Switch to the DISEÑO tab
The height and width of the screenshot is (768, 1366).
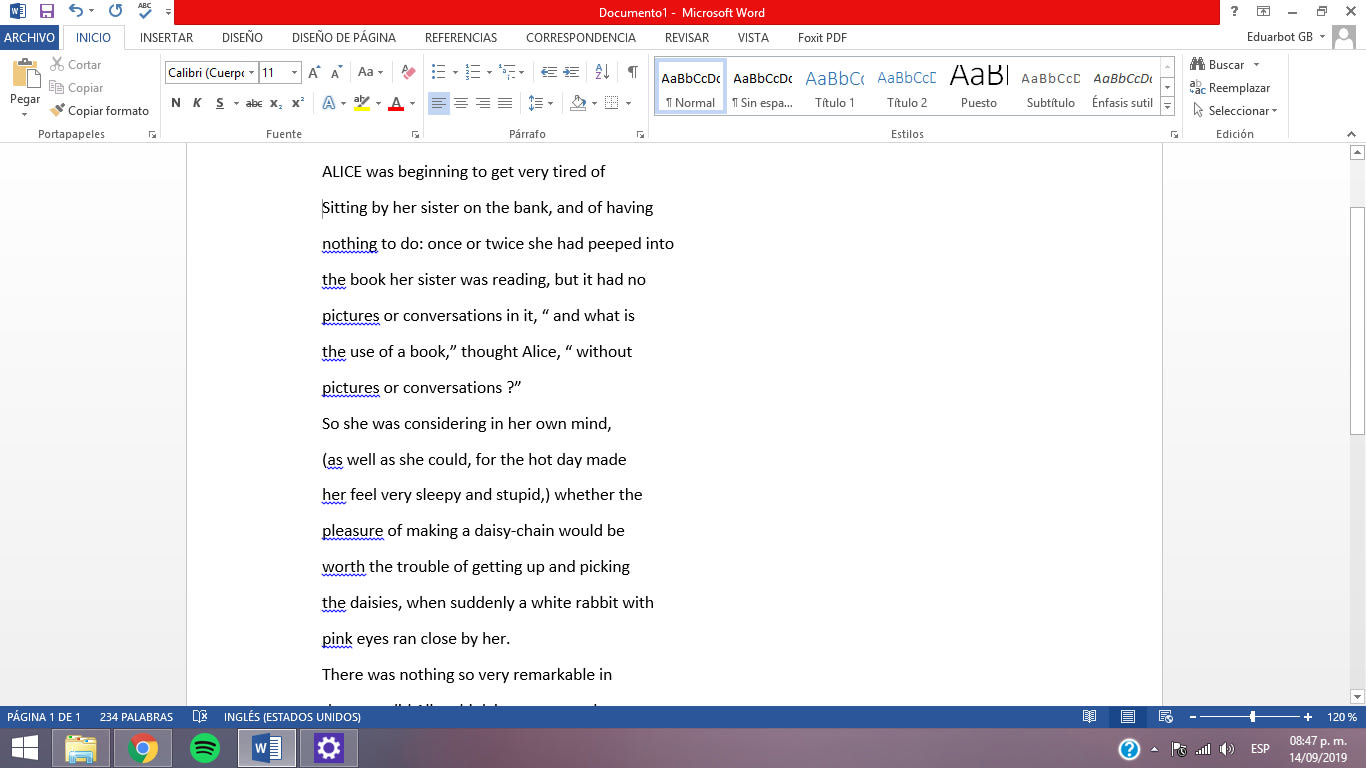(x=243, y=38)
